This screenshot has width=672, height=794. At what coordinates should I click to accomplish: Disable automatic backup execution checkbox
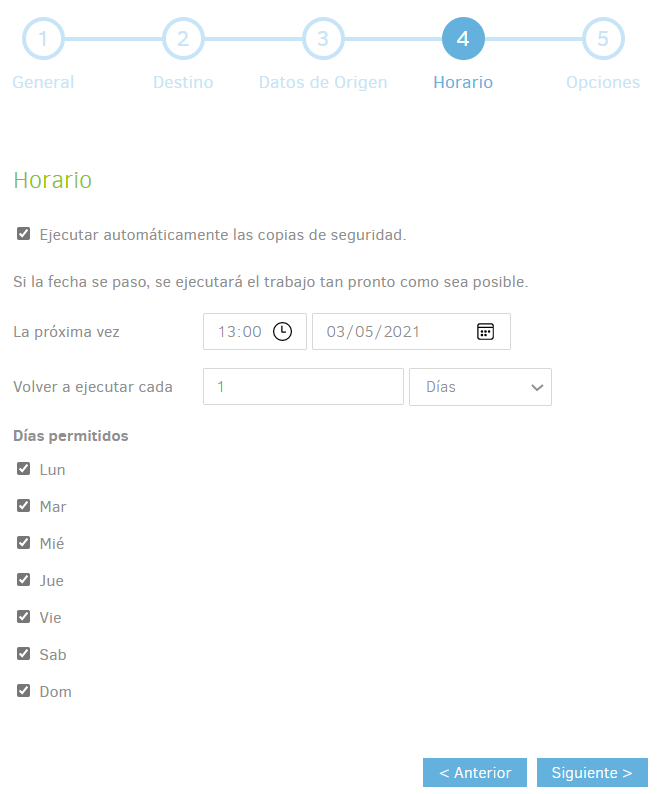(24, 234)
